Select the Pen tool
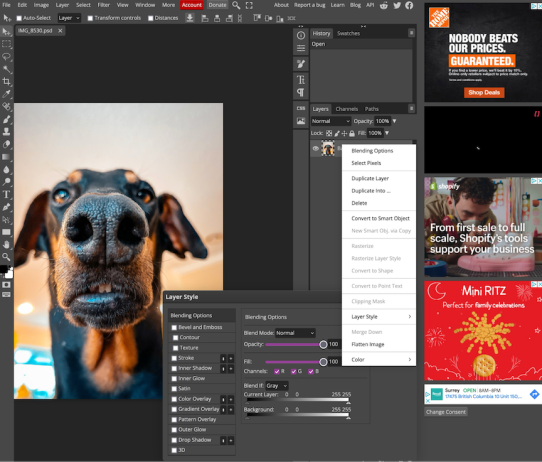Viewport: 542px width, 462px height. pos(6,207)
